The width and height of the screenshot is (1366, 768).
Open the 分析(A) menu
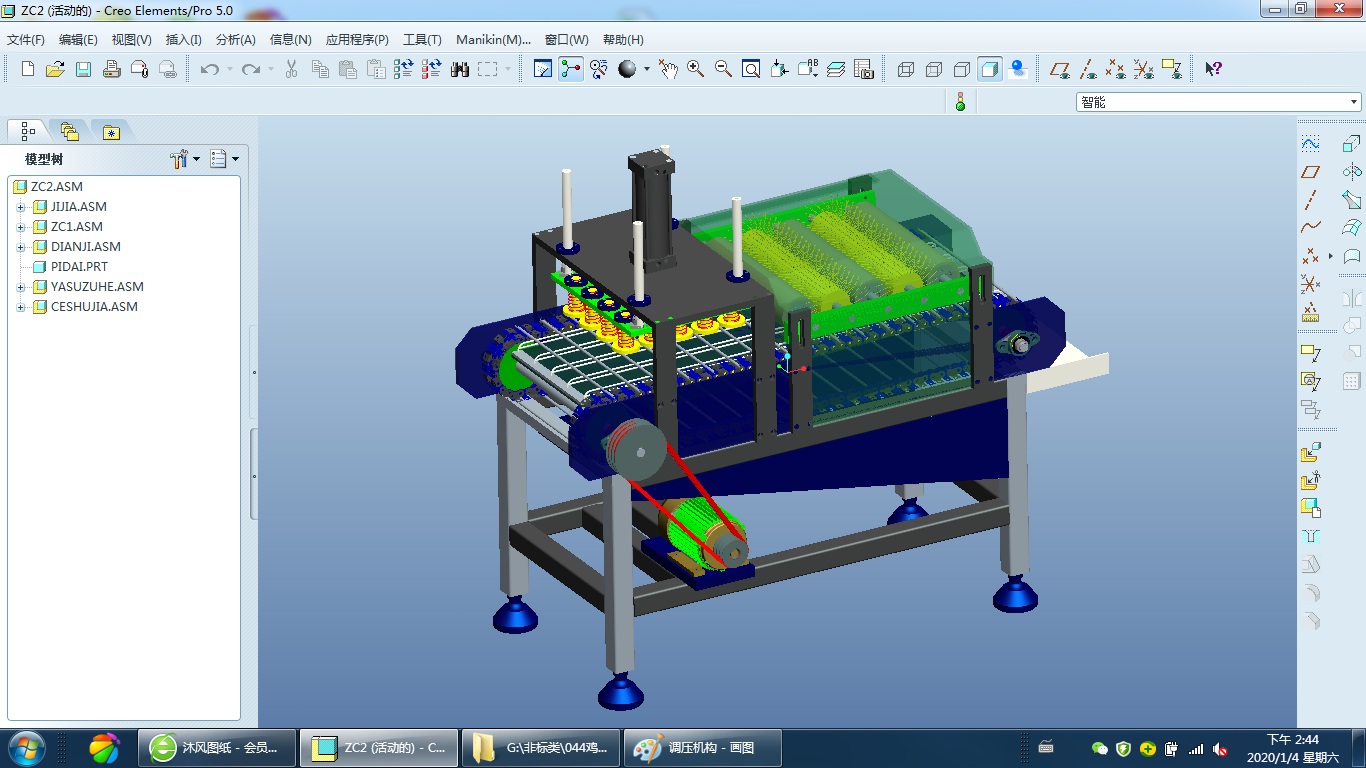pos(235,40)
